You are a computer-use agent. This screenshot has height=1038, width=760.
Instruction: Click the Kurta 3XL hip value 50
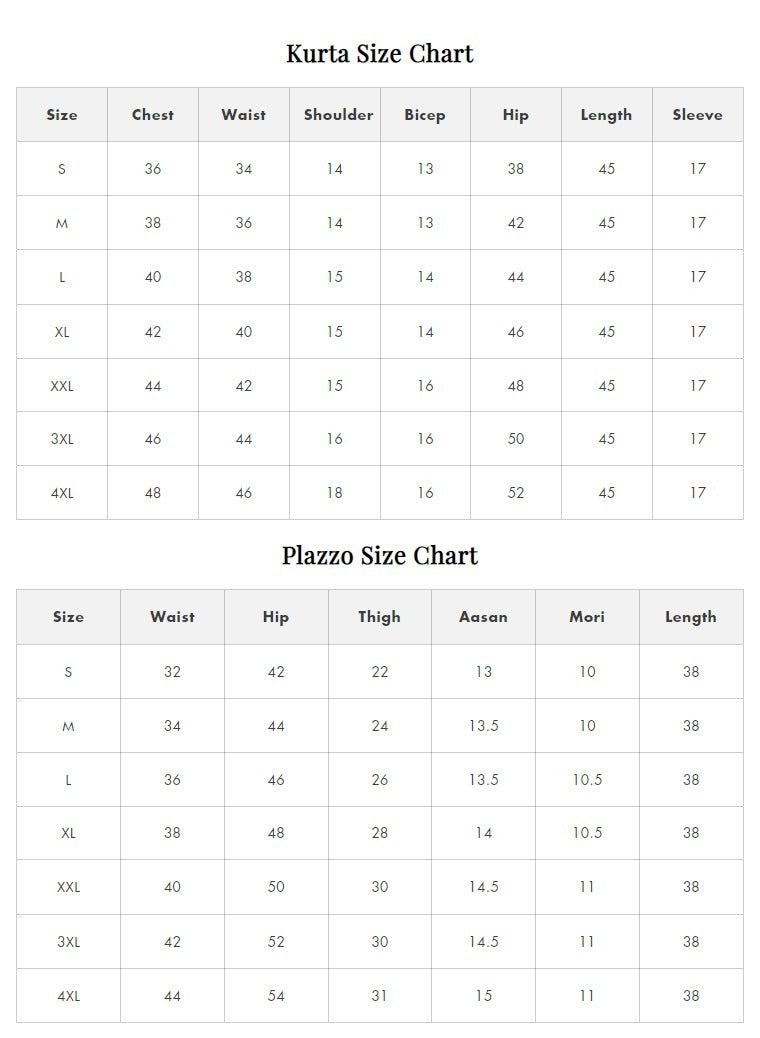pos(515,439)
